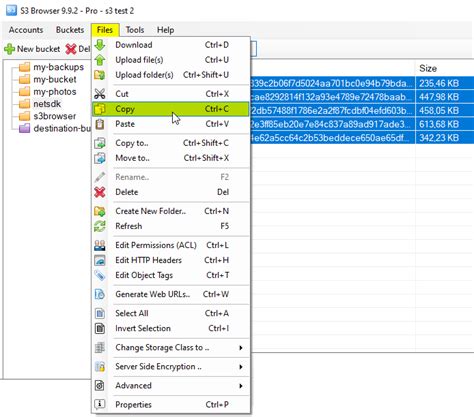
Task: Choose Invert Selection entry
Action: tap(171, 328)
